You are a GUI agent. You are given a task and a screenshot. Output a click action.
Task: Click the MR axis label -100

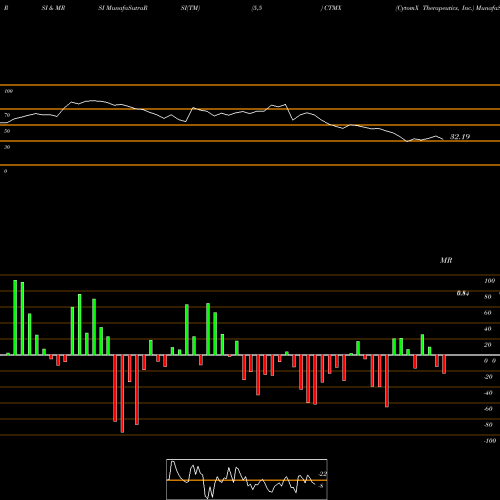pyautogui.click(x=490, y=441)
